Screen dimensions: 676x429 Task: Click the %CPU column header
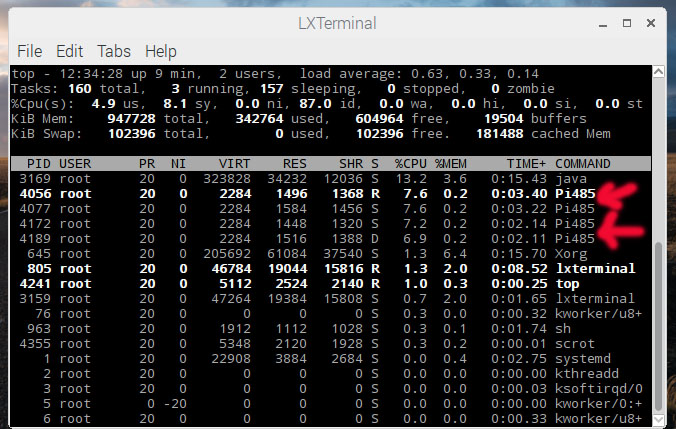[410, 164]
